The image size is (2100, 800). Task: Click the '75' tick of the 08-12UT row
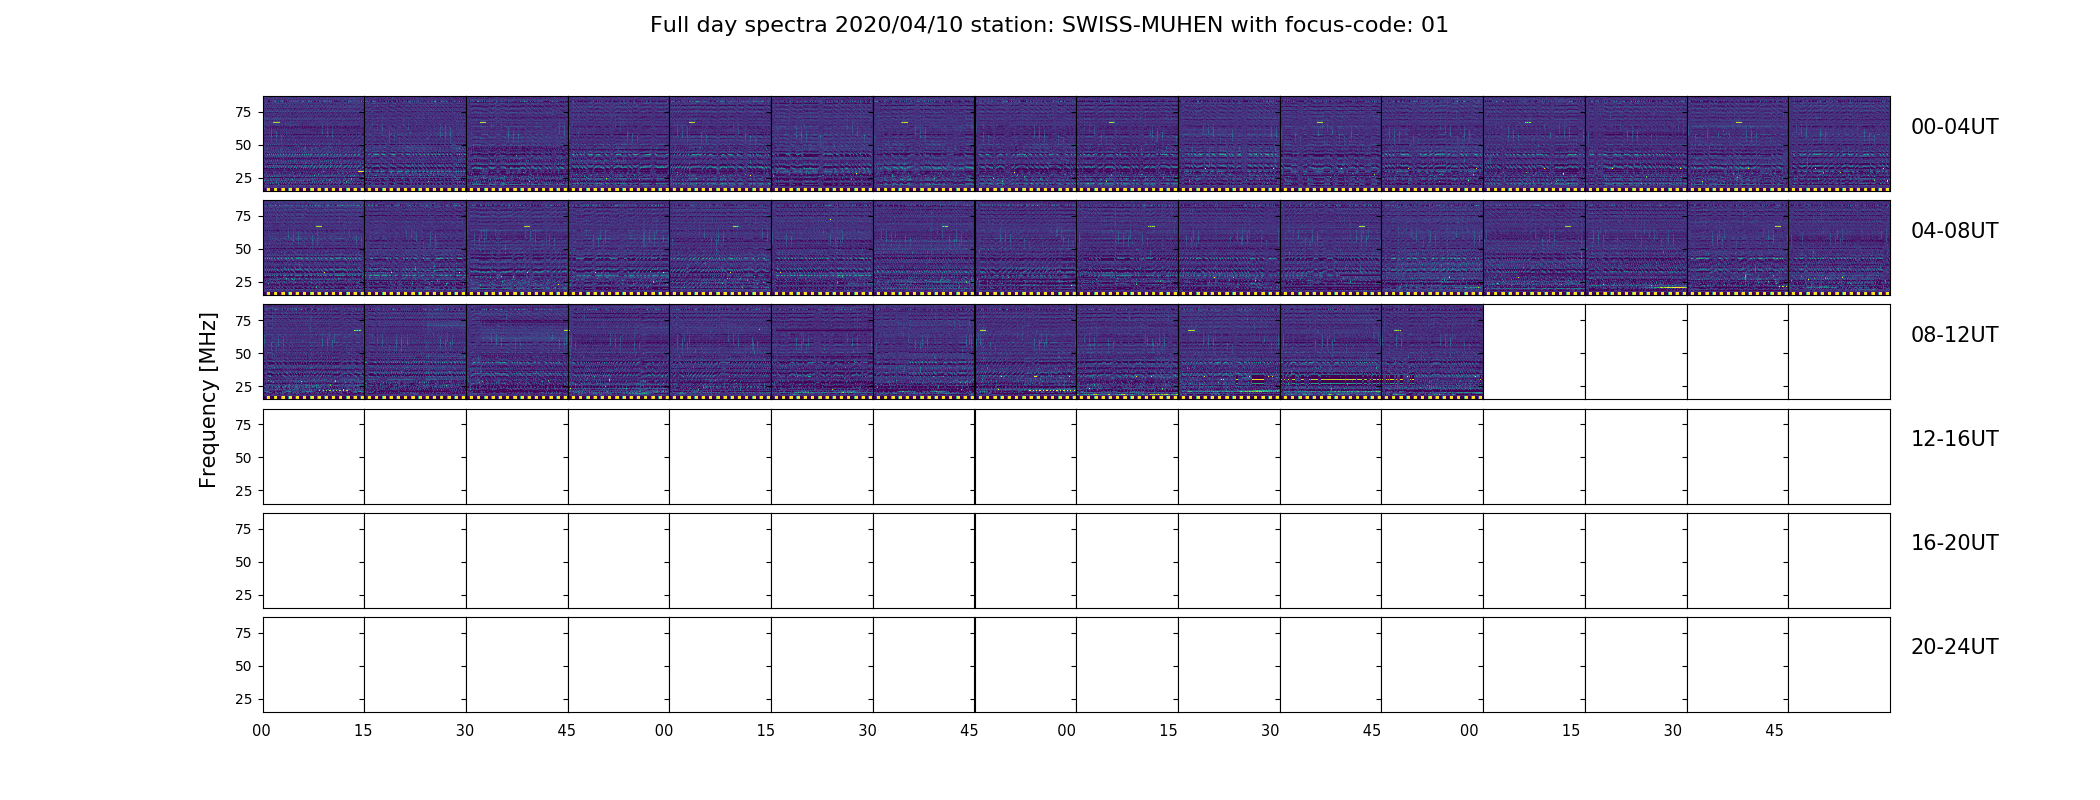click(x=243, y=320)
